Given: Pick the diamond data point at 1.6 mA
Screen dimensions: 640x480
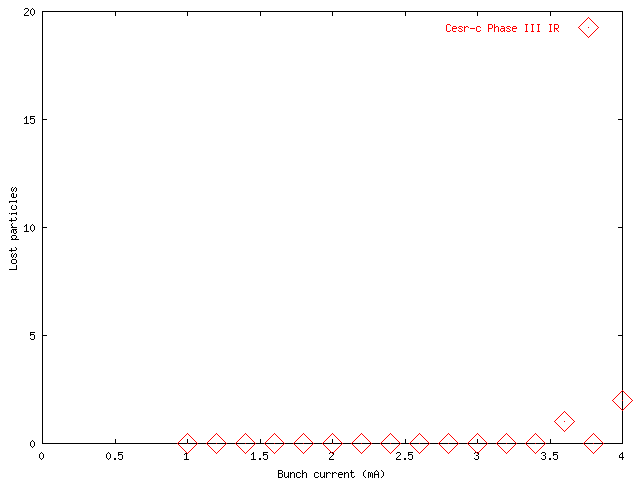Looking at the screenshot, I should tap(275, 443).
